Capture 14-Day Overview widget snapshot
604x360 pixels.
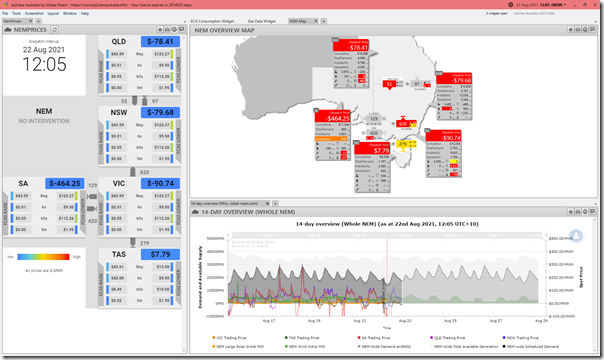pos(578,211)
